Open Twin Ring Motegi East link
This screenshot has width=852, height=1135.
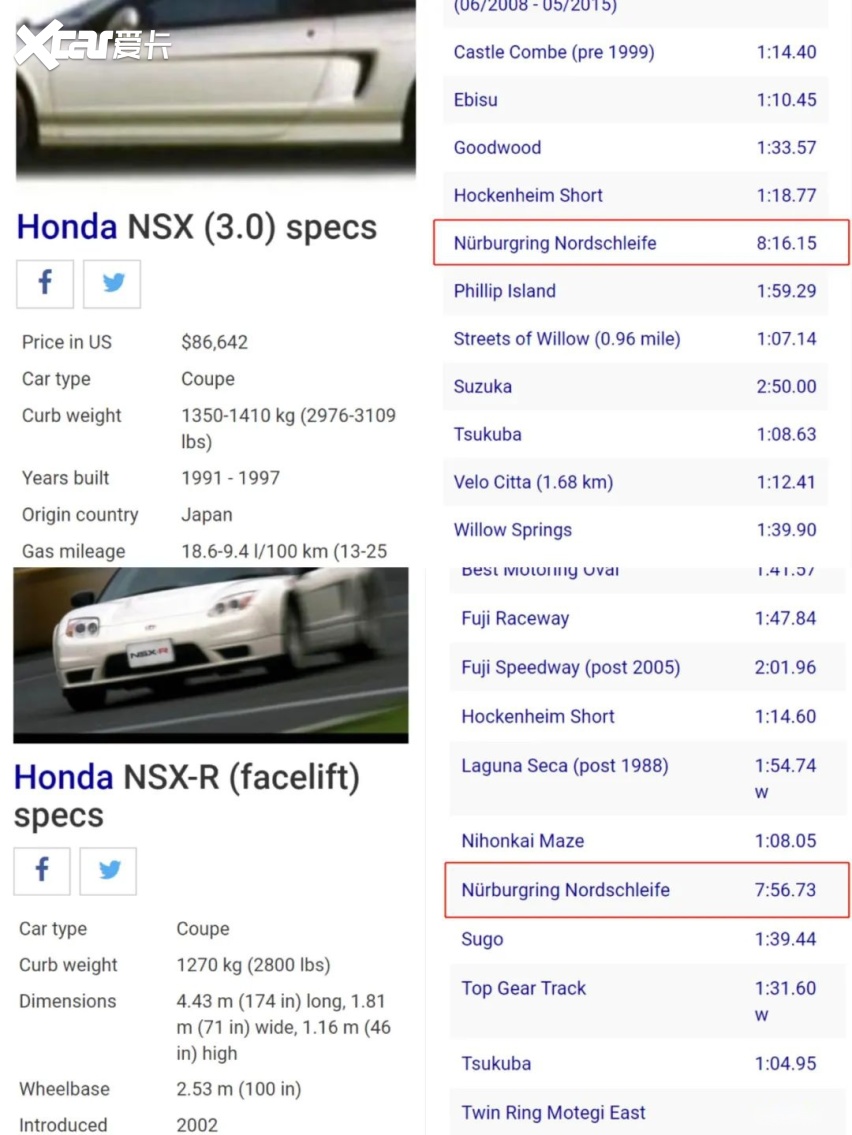(553, 1113)
